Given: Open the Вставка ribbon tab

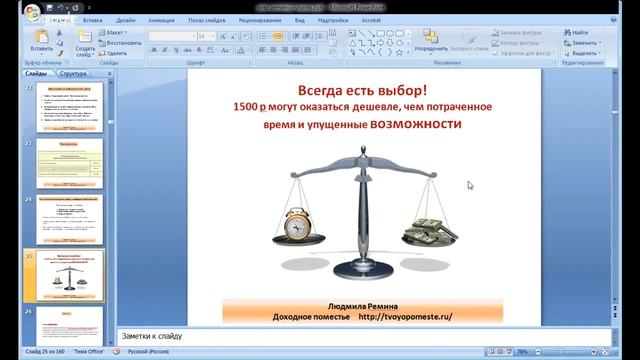Looking at the screenshot, I should [x=93, y=20].
